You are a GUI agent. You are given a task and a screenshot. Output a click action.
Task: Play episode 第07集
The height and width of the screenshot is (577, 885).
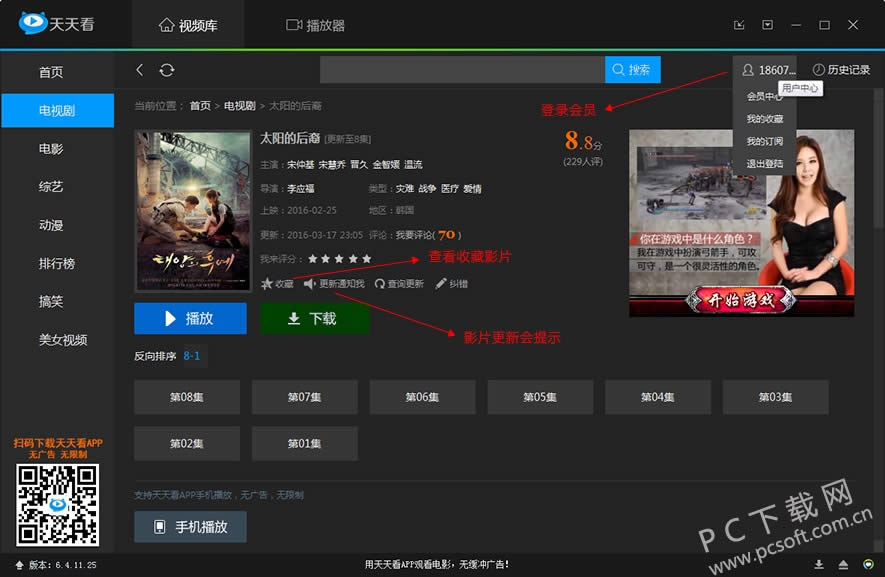(x=305, y=397)
